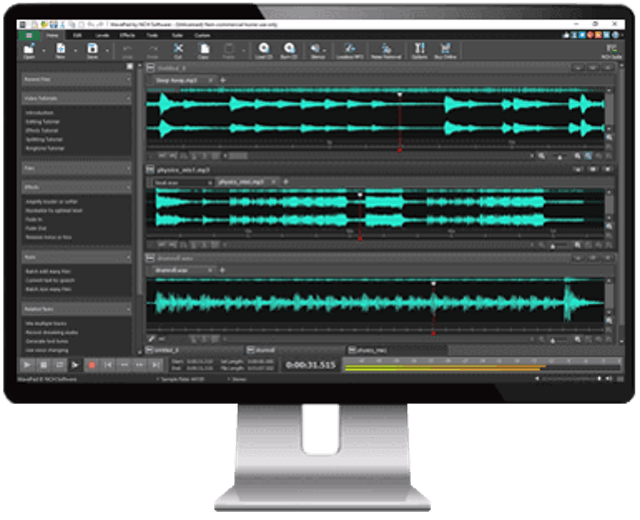Viewport: 640px width, 520px height.
Task: Collapse the Files sidebar section
Action: 128,168
